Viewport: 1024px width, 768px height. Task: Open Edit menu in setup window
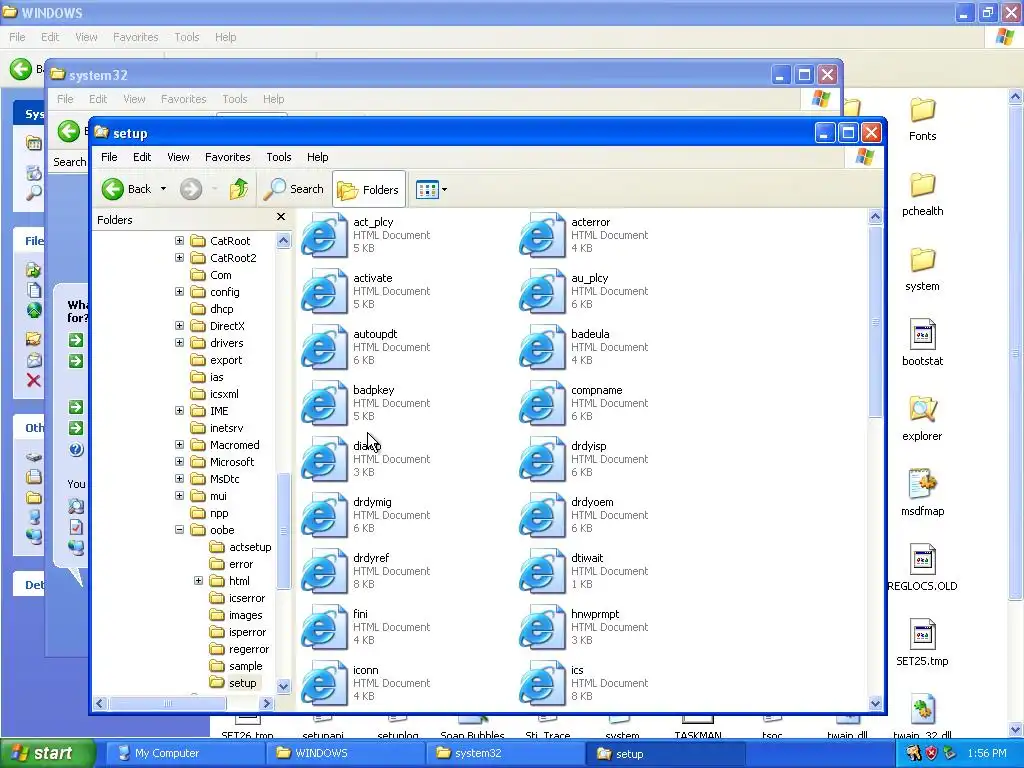(x=142, y=157)
